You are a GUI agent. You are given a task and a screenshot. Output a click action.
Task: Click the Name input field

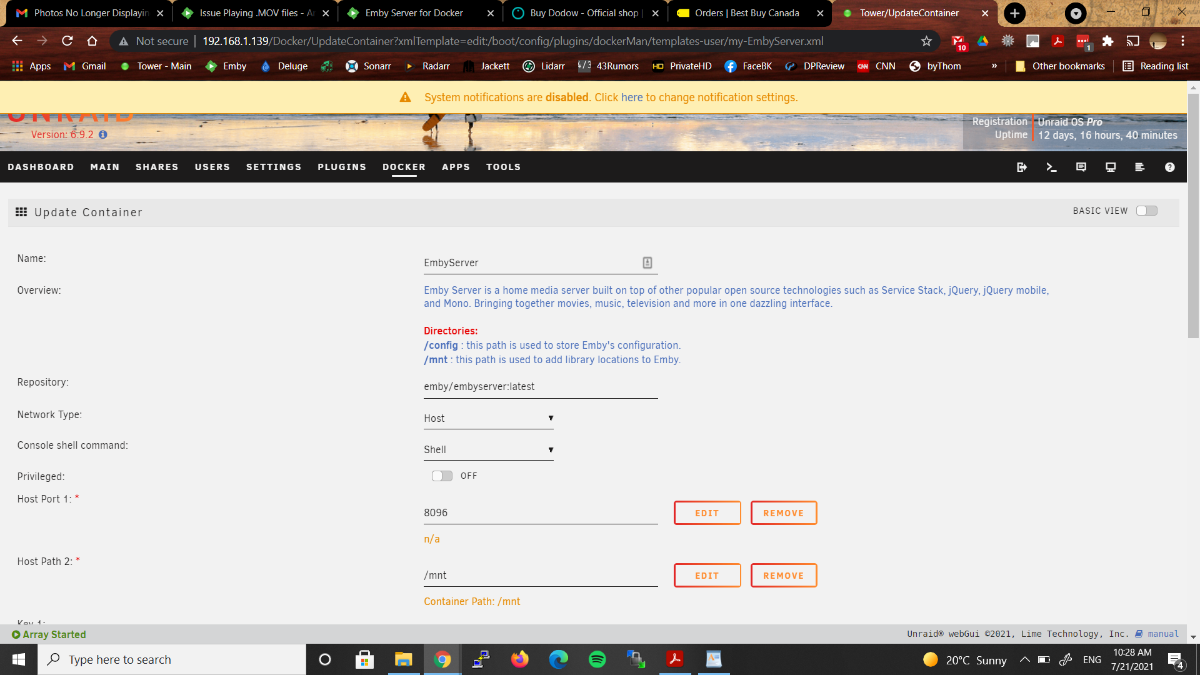541,263
